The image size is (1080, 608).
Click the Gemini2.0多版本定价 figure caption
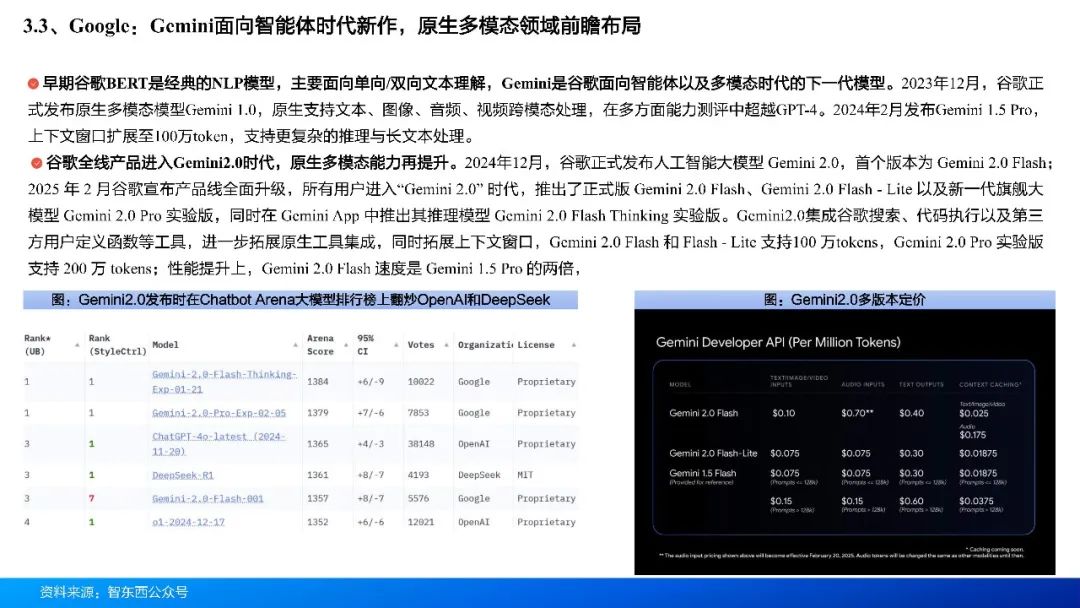tap(844, 300)
